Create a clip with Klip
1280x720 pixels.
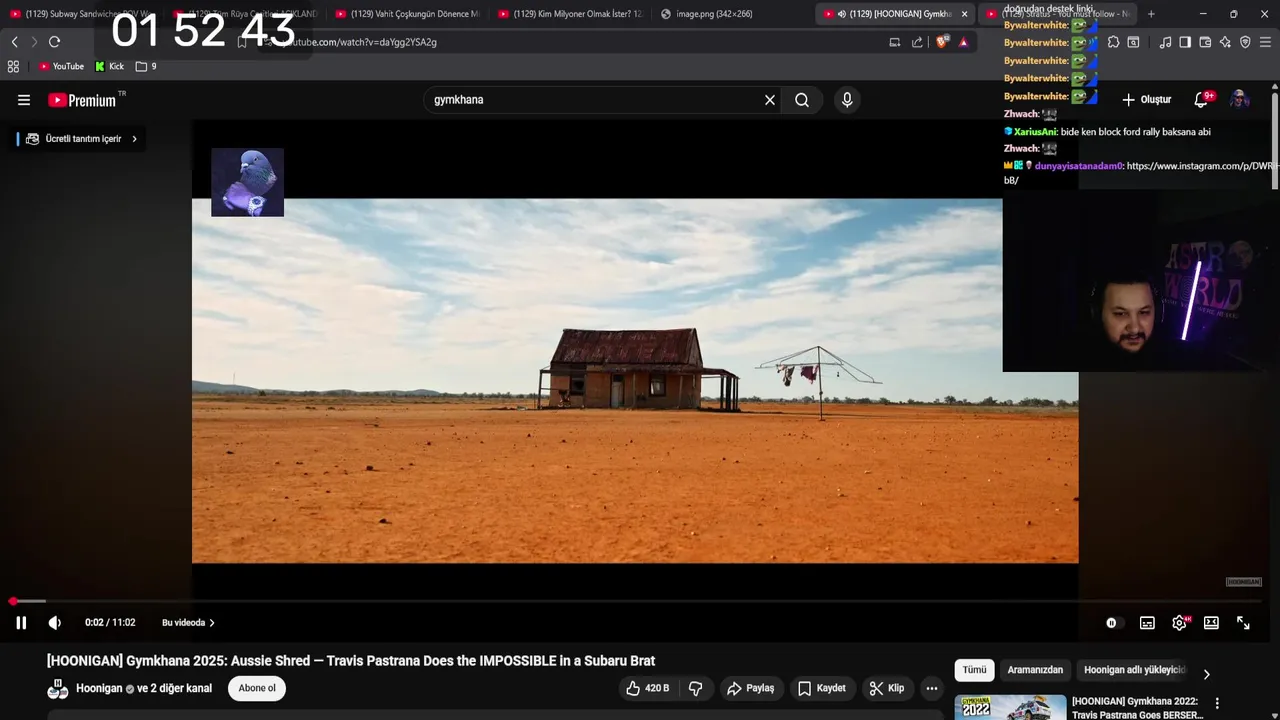tap(887, 688)
